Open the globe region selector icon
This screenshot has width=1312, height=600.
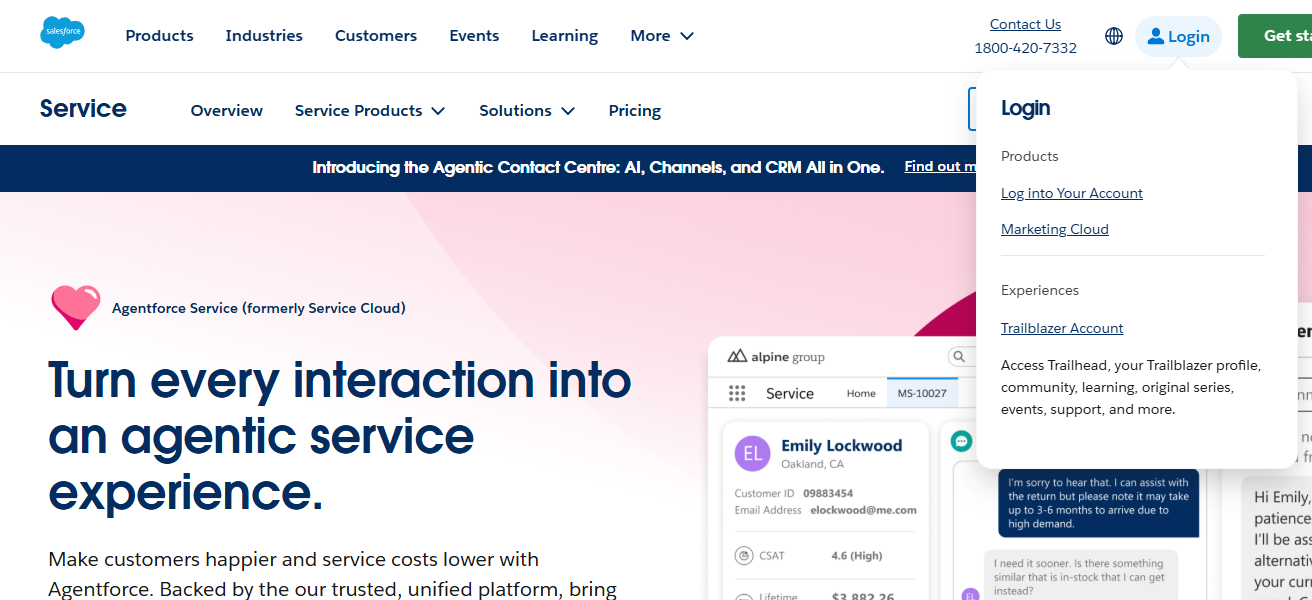tap(1114, 36)
